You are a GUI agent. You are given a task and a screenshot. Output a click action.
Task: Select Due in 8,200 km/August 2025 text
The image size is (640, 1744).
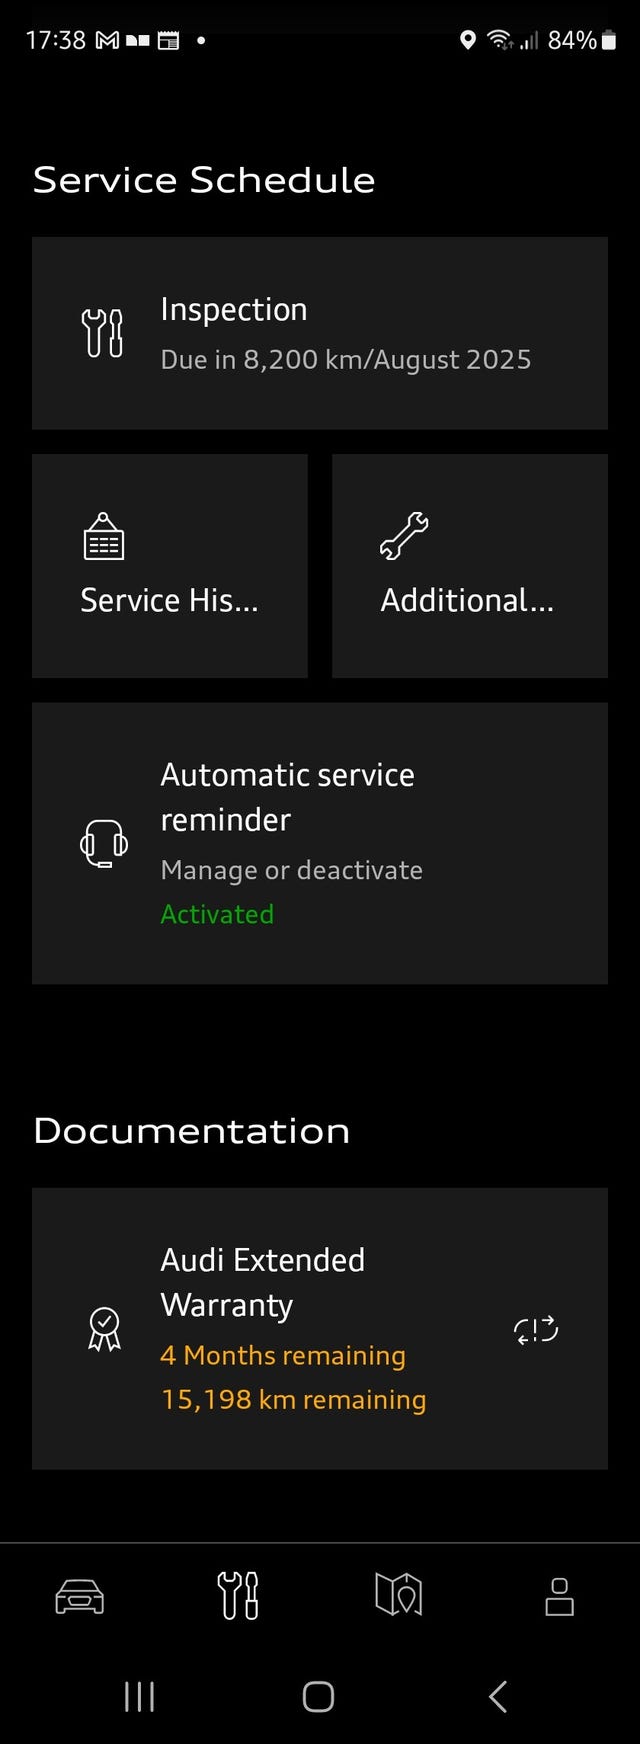point(346,360)
